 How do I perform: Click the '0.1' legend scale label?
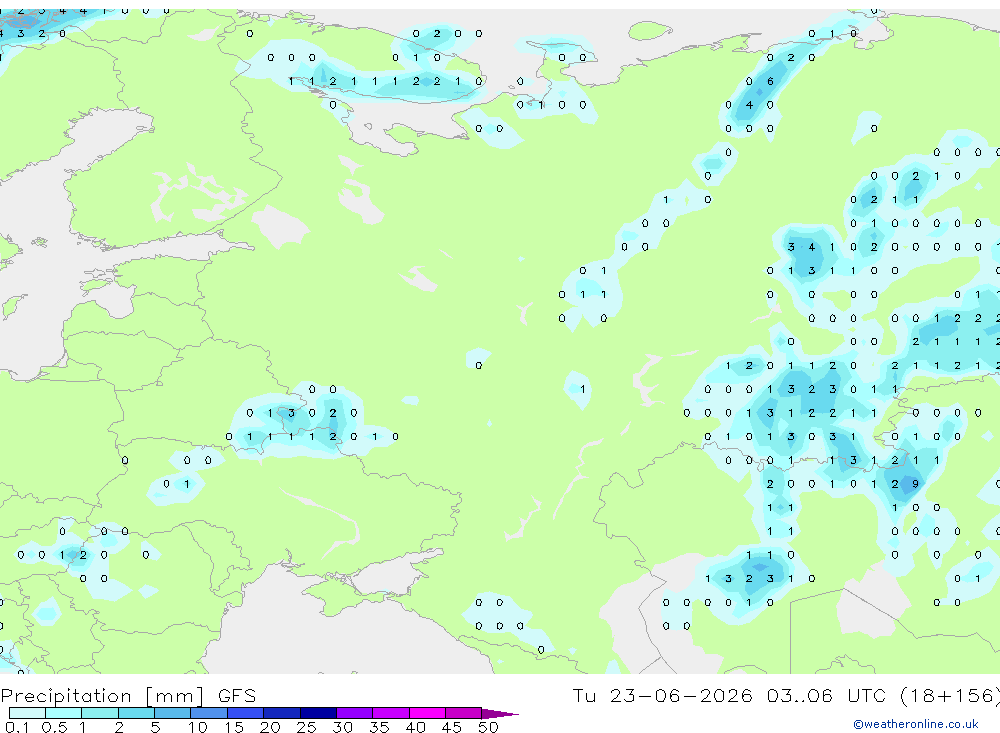(17, 727)
